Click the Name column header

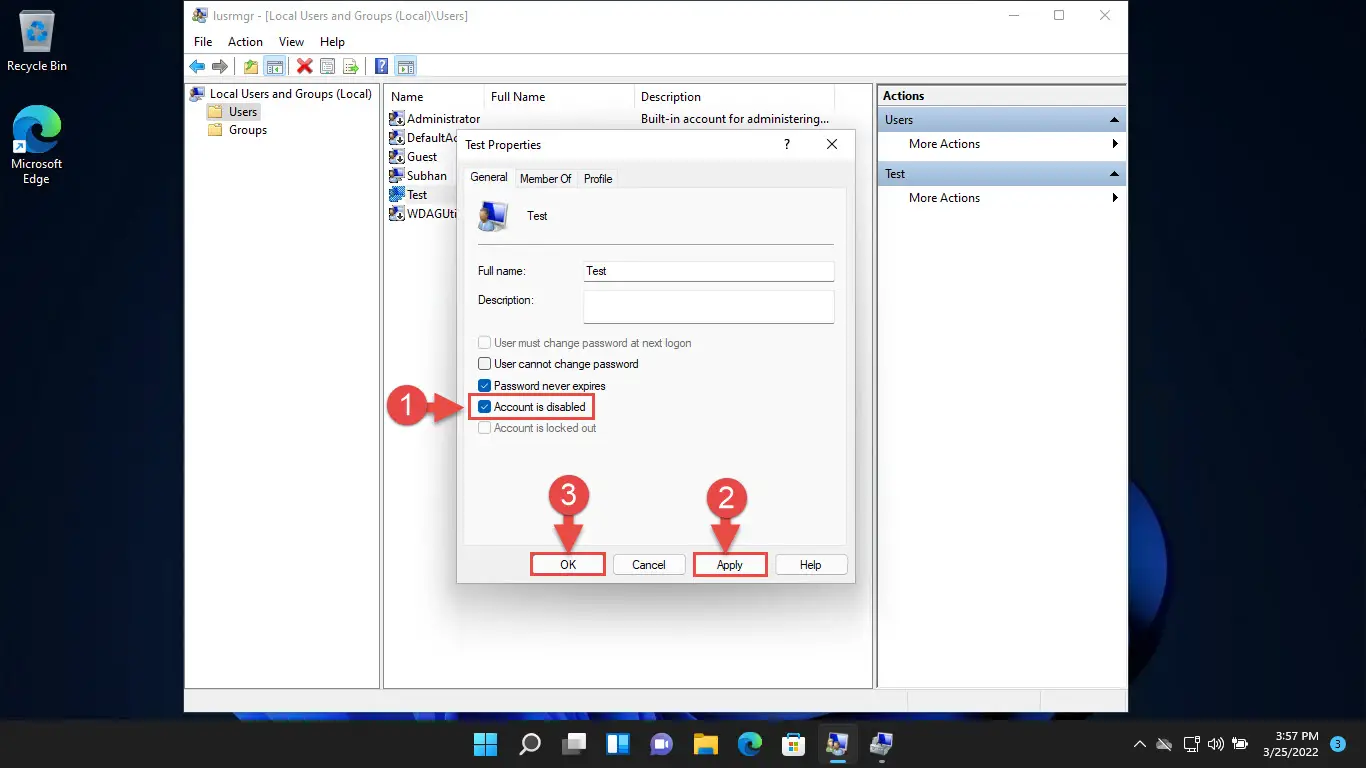435,97
